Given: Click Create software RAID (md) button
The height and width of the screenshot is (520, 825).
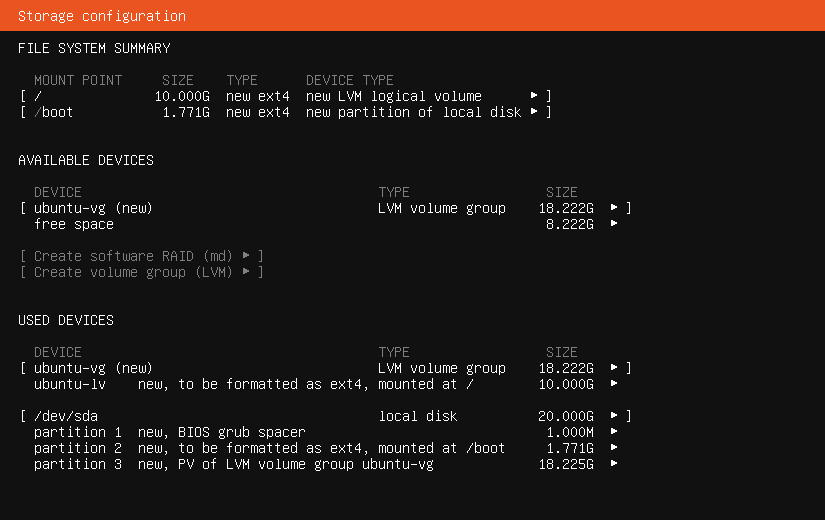Looking at the screenshot, I should click(x=141, y=256).
